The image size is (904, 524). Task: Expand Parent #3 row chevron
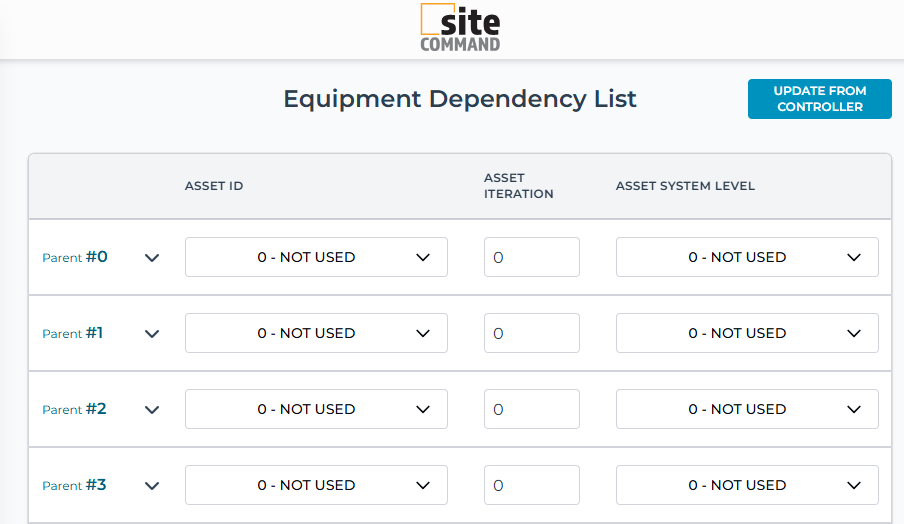click(152, 486)
